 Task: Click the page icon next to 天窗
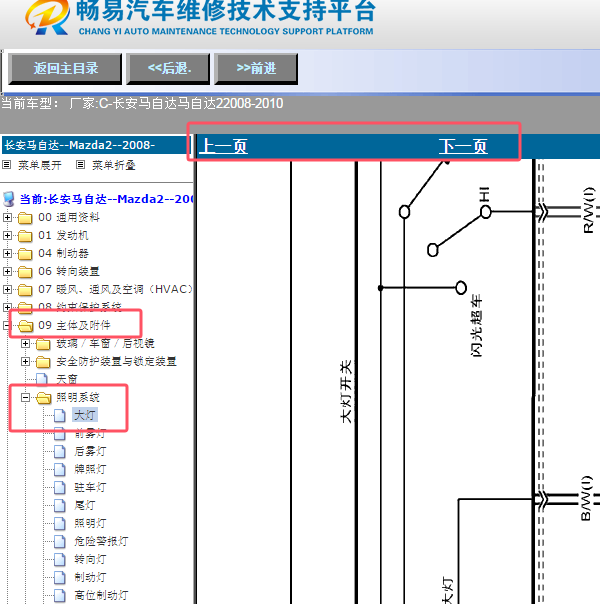42,379
